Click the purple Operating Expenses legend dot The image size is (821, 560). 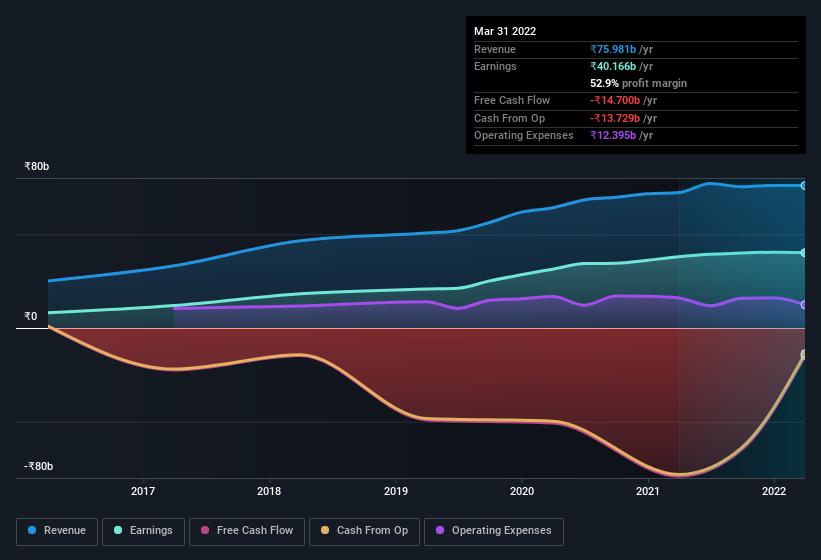[440, 530]
